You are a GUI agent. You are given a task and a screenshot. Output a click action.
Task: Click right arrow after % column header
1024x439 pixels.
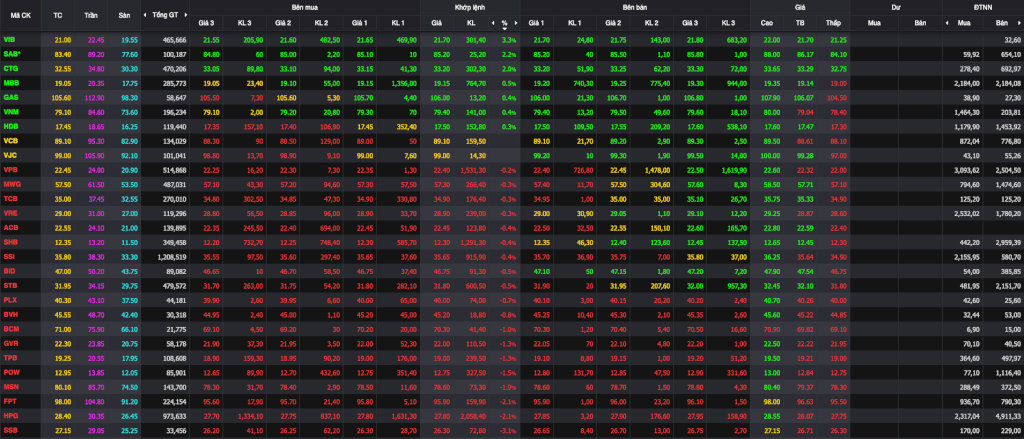pyautogui.click(x=516, y=23)
